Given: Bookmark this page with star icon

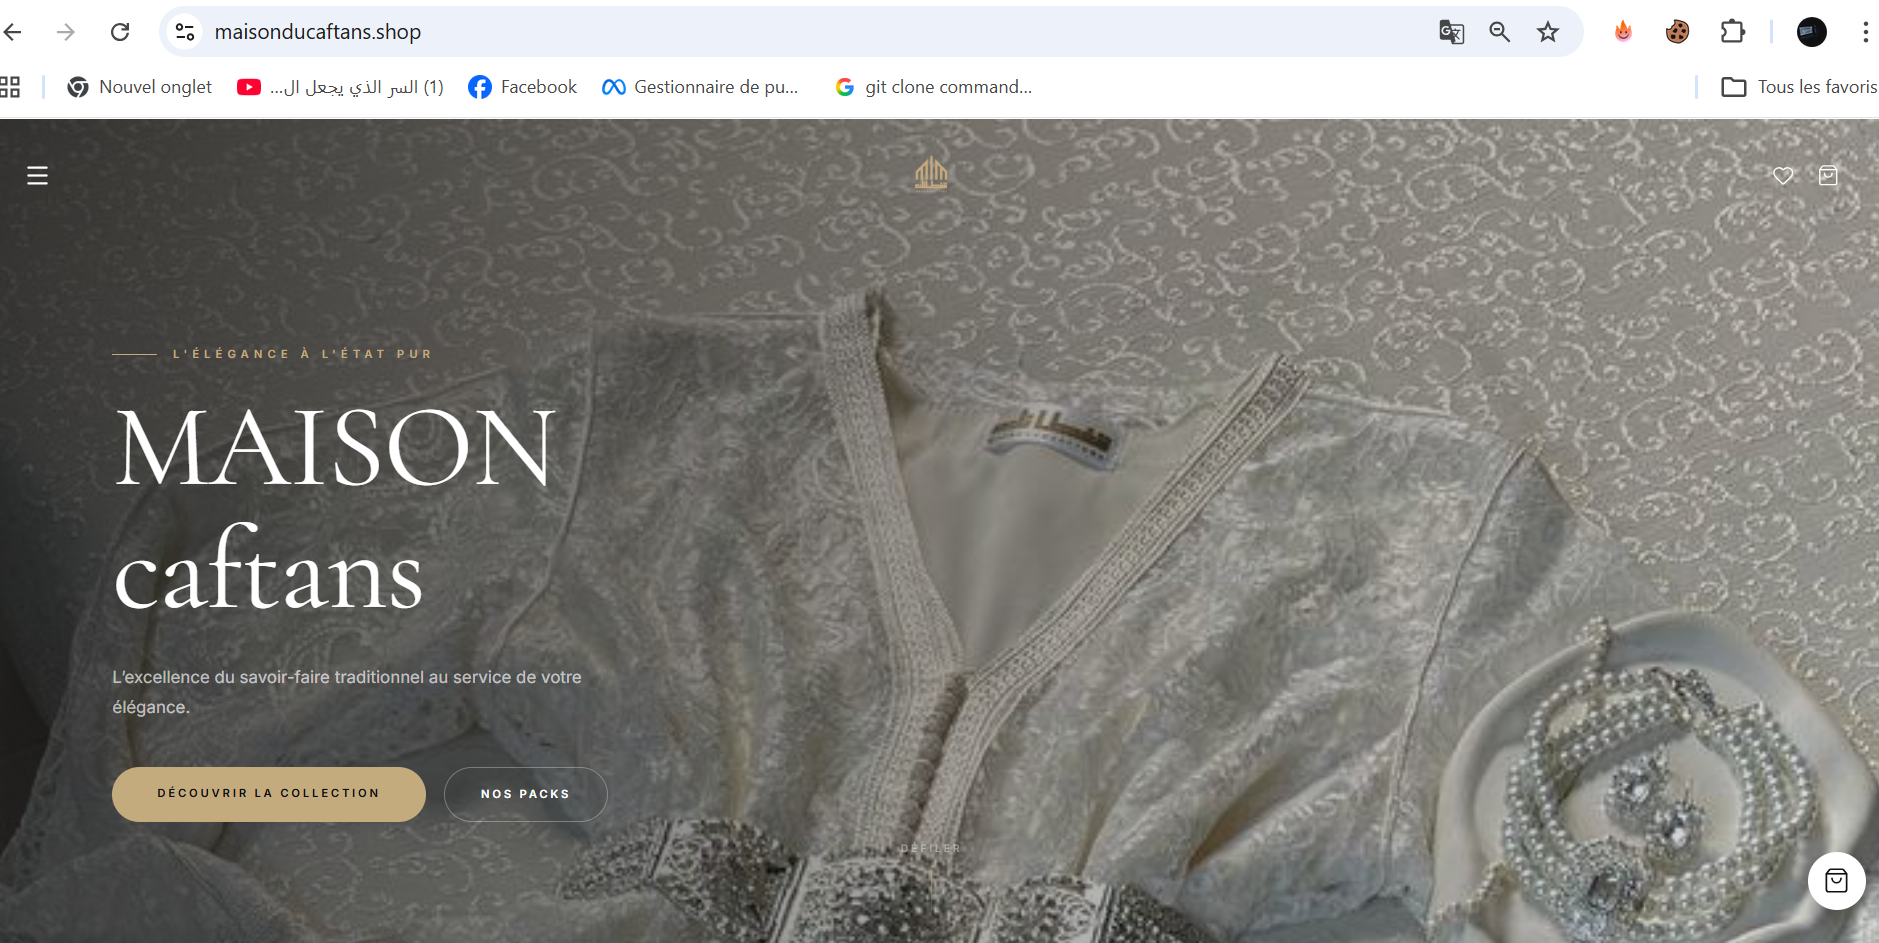Looking at the screenshot, I should (1548, 32).
